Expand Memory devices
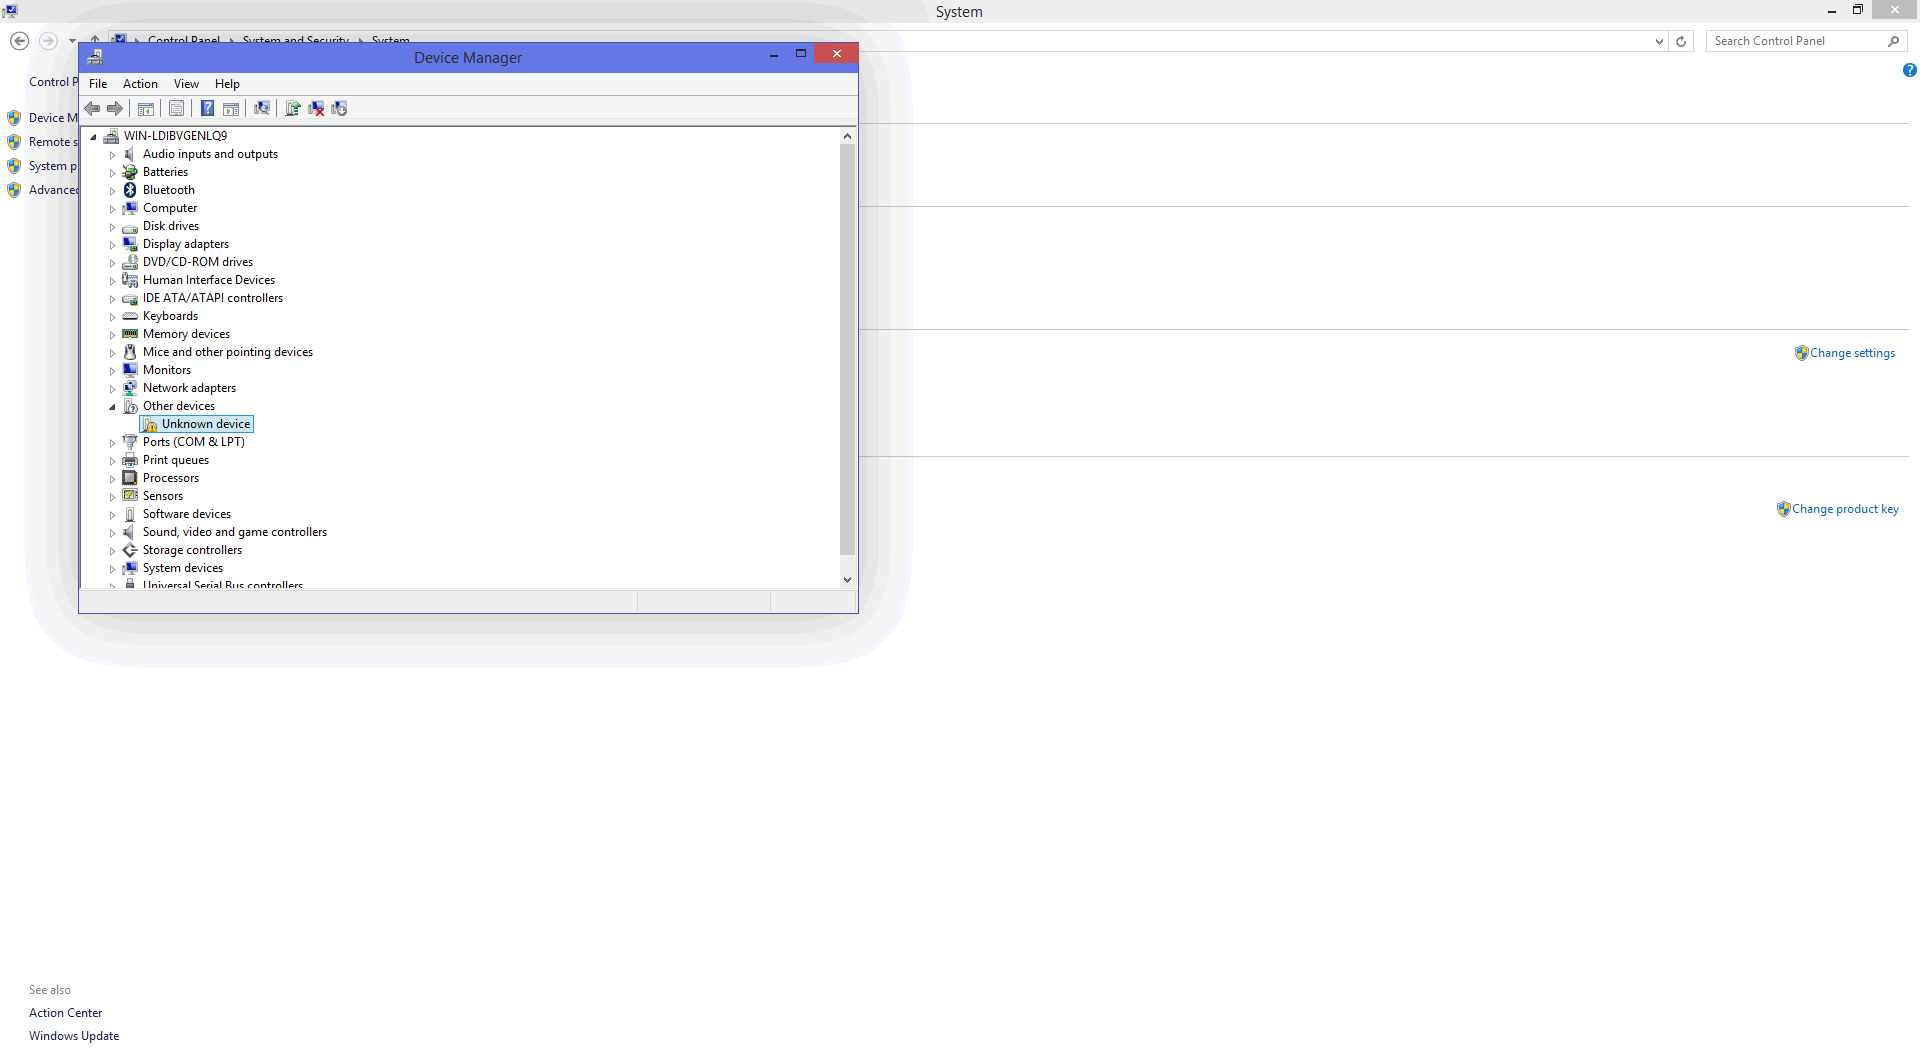 pos(112,335)
